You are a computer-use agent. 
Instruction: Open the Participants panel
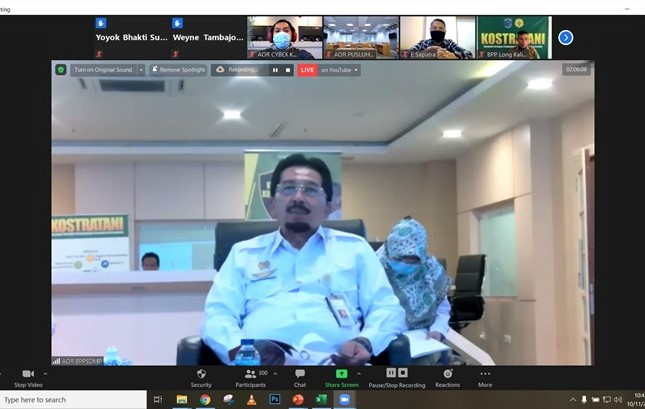[x=251, y=378]
